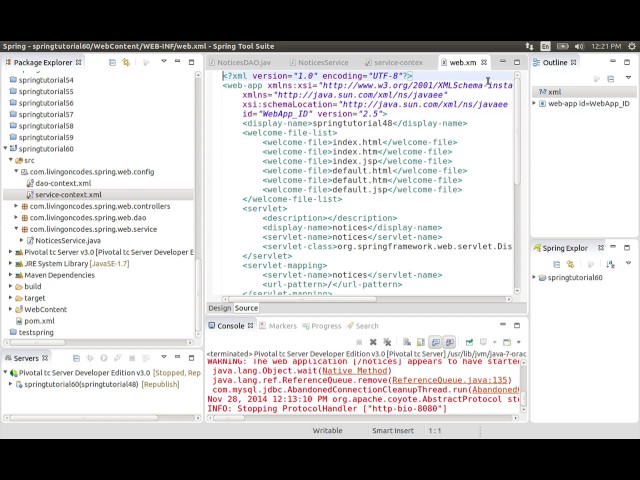Open Spring Explorer view menu
640x480 pixels.
pos(629,263)
